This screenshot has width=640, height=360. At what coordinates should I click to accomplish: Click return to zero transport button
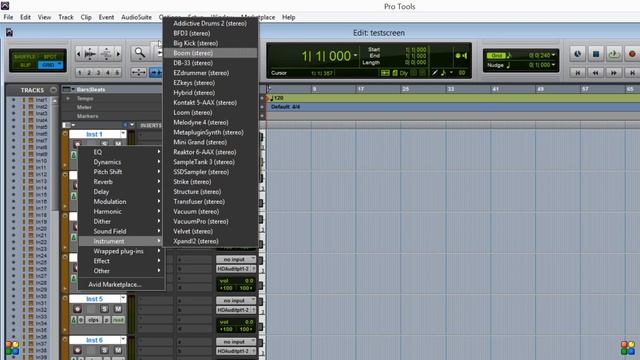pyautogui.click(x=578, y=73)
